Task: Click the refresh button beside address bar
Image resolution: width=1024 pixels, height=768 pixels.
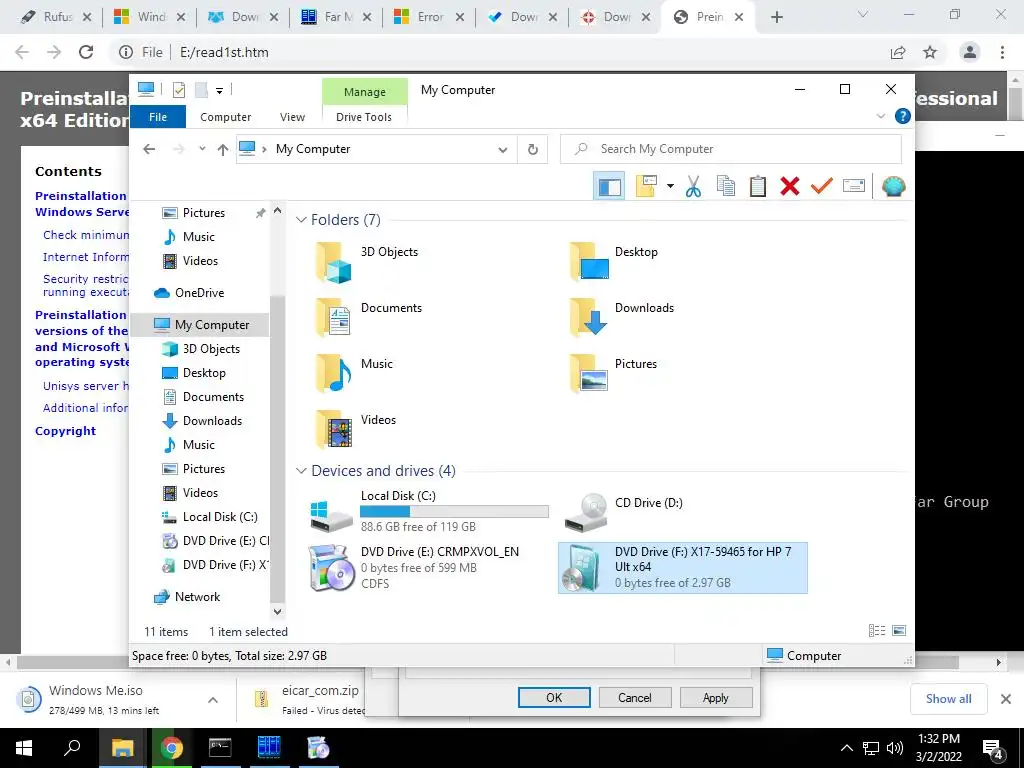Action: (533, 150)
